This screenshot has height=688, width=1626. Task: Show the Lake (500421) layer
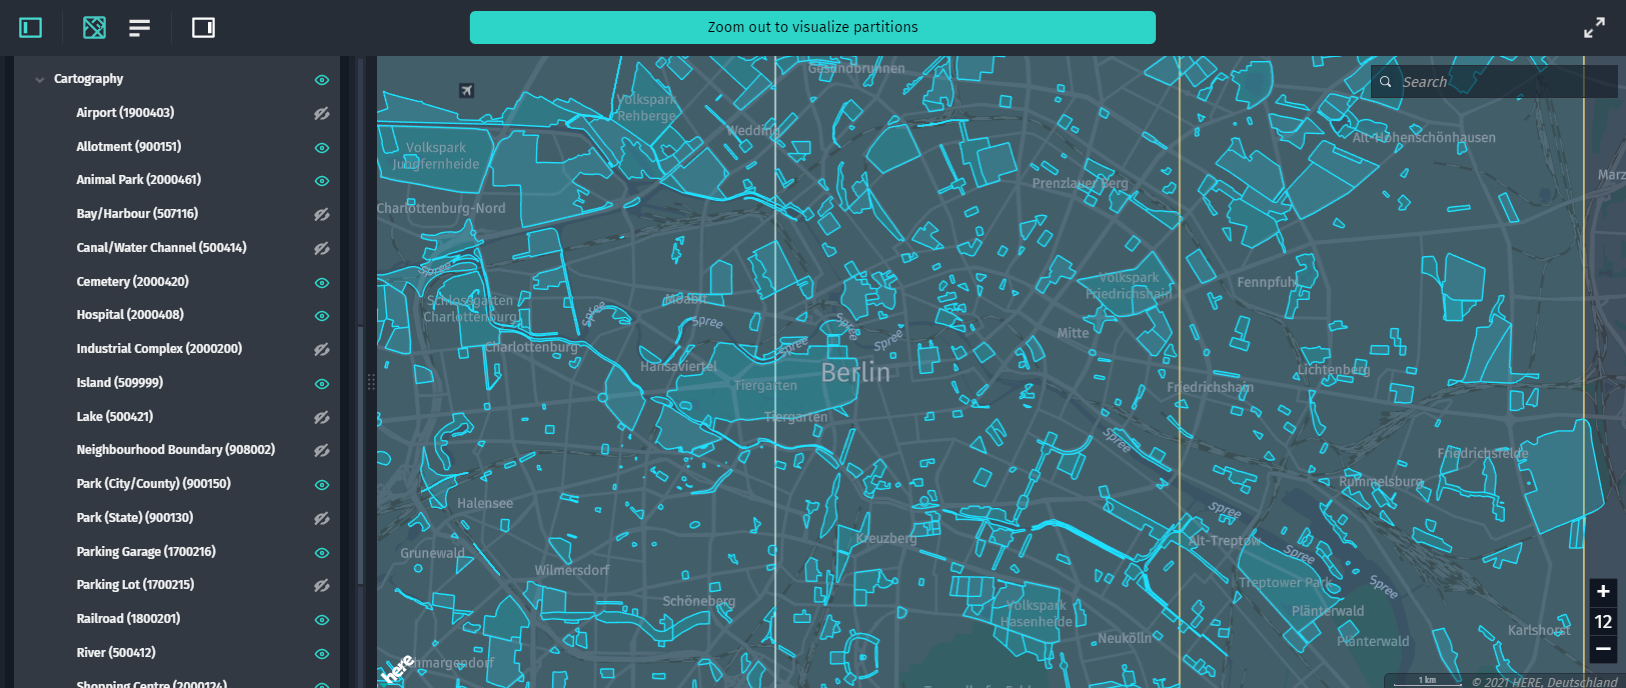[x=322, y=417]
